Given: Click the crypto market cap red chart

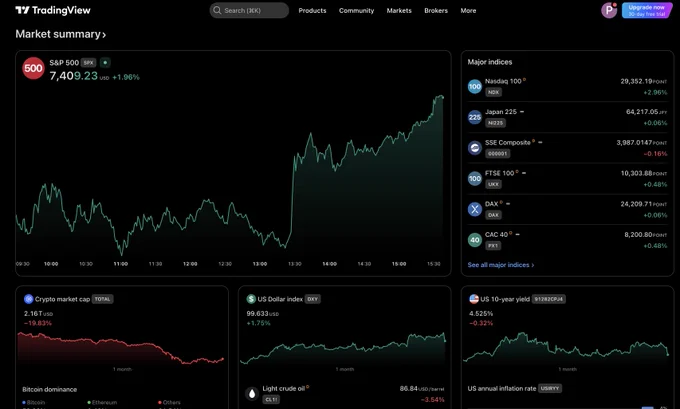Looking at the screenshot, I should 121,348.
